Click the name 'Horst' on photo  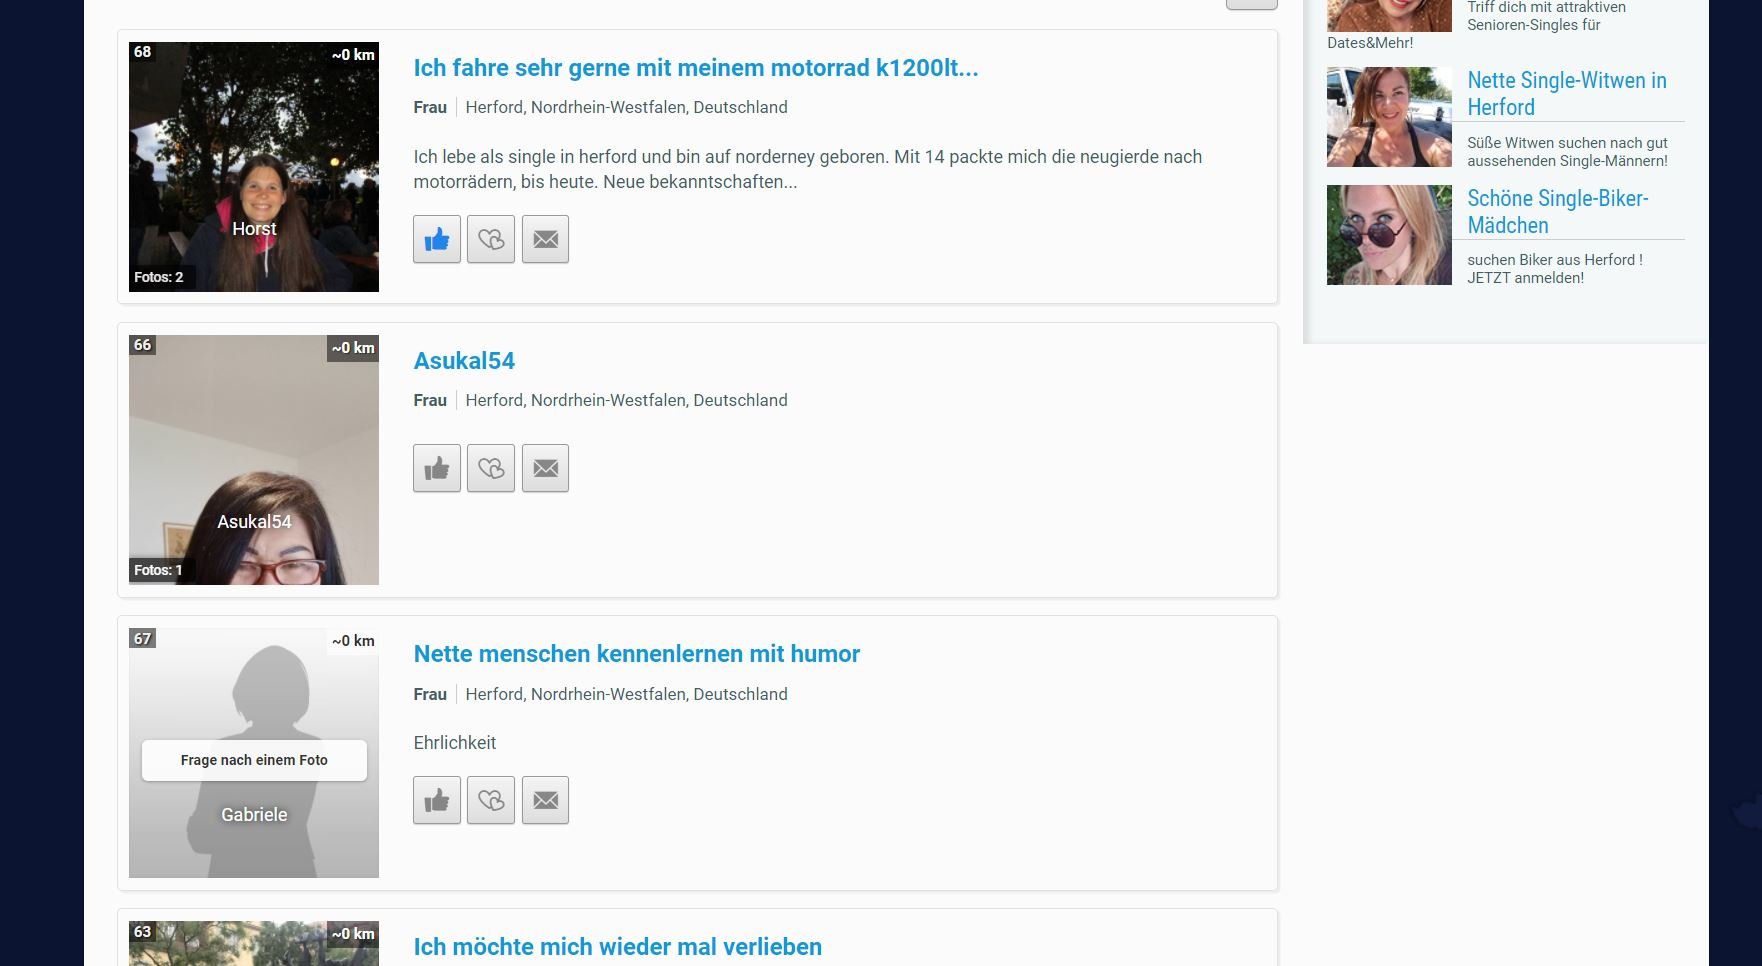tap(254, 229)
